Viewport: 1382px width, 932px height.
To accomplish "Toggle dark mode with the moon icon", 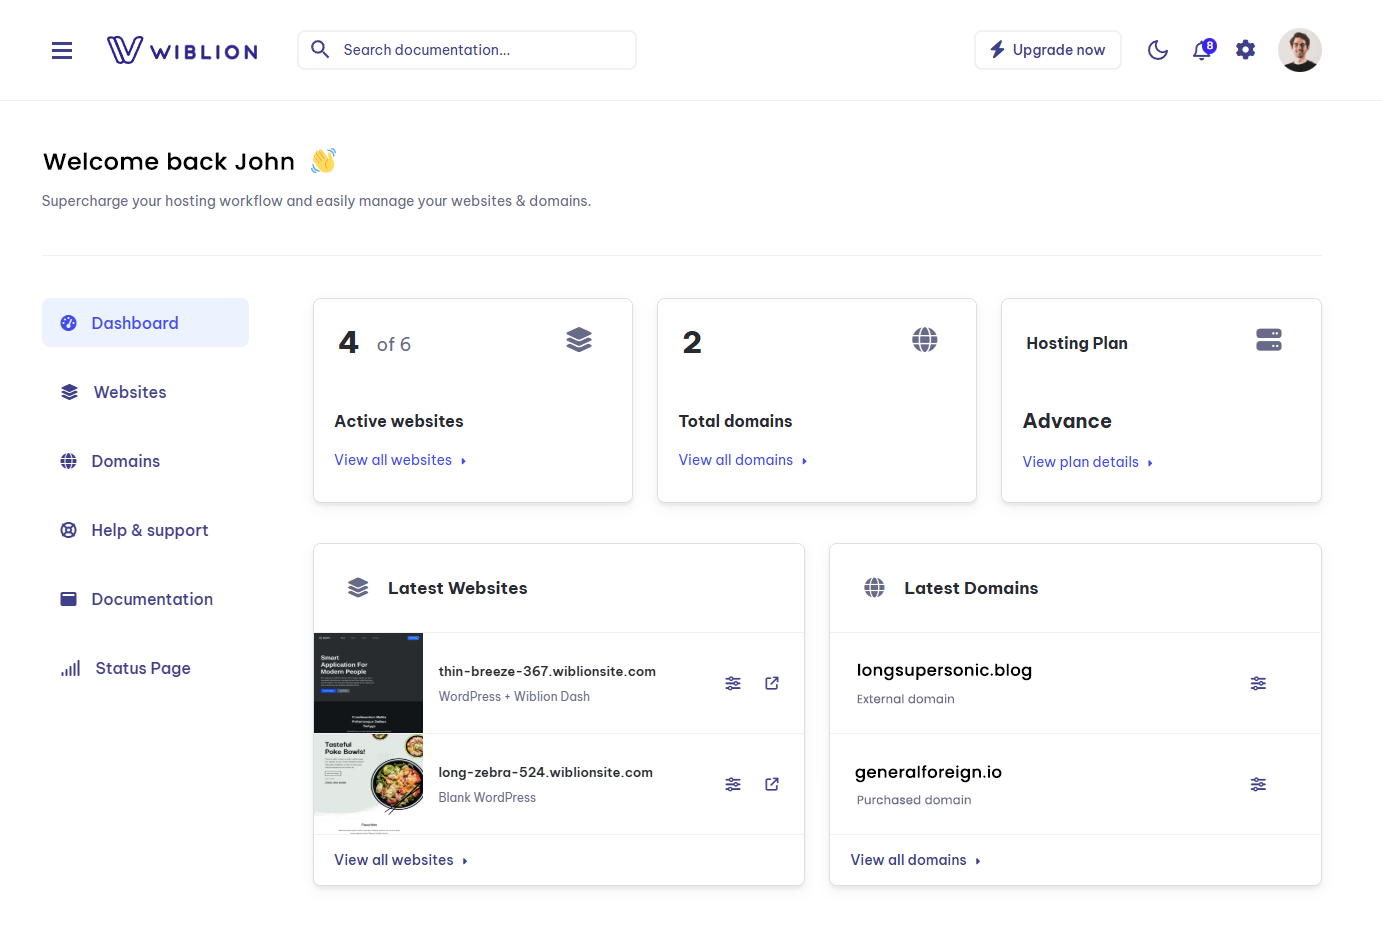I will coord(1157,50).
